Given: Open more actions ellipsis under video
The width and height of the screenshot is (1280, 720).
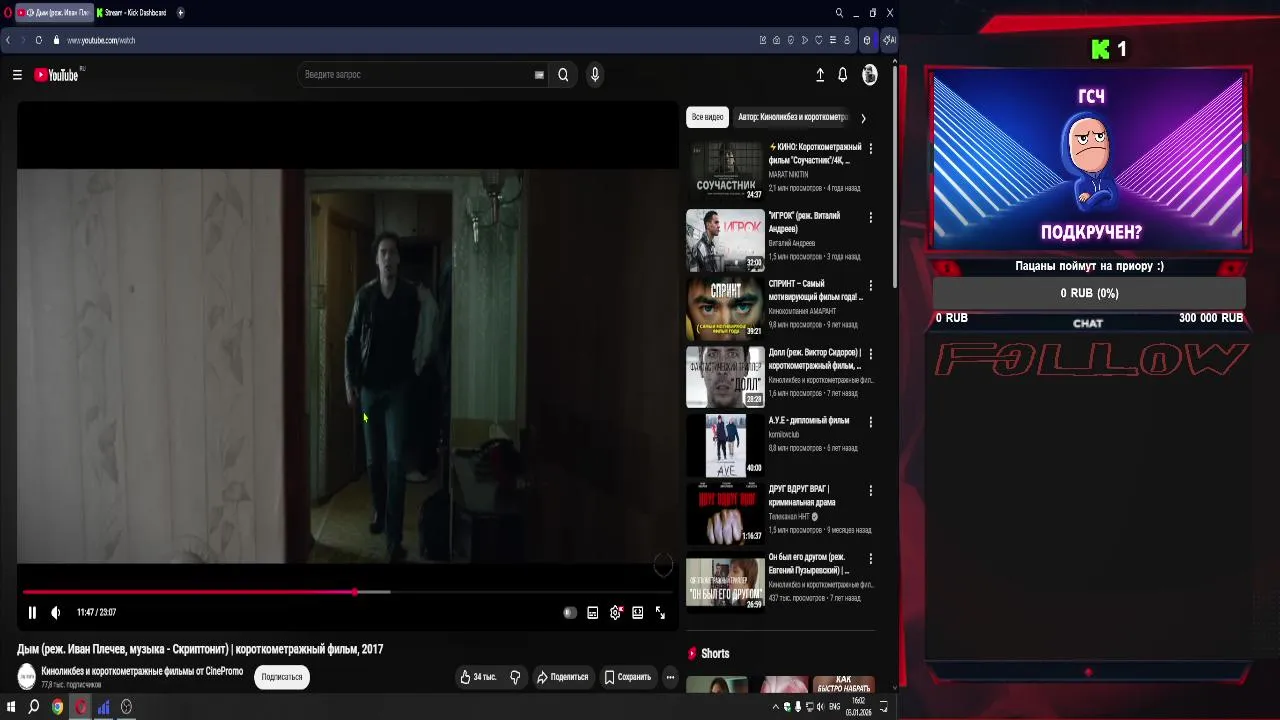Looking at the screenshot, I should click(x=671, y=677).
